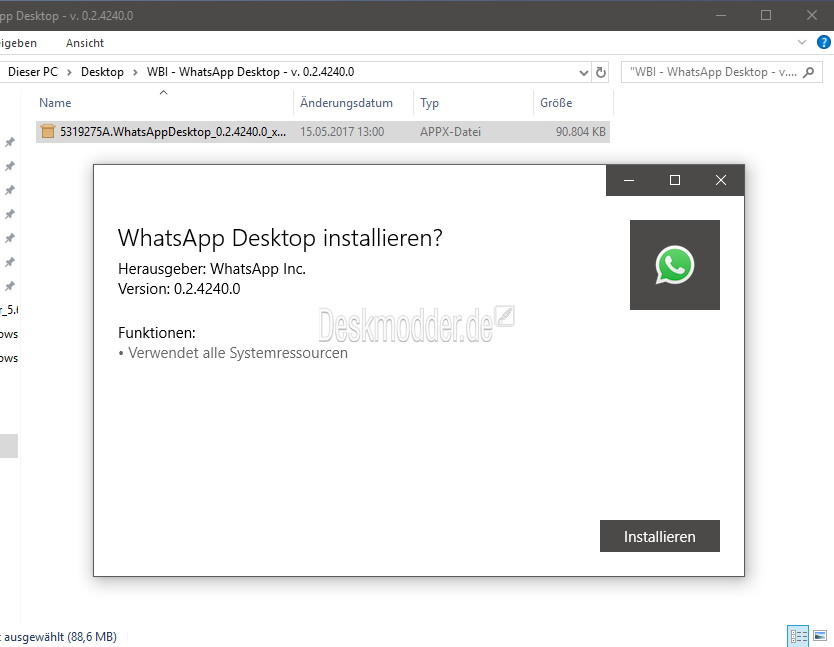
Task: Click the "ausgewählt (88,6 MB)" status text
Action: pyautogui.click(x=60, y=636)
